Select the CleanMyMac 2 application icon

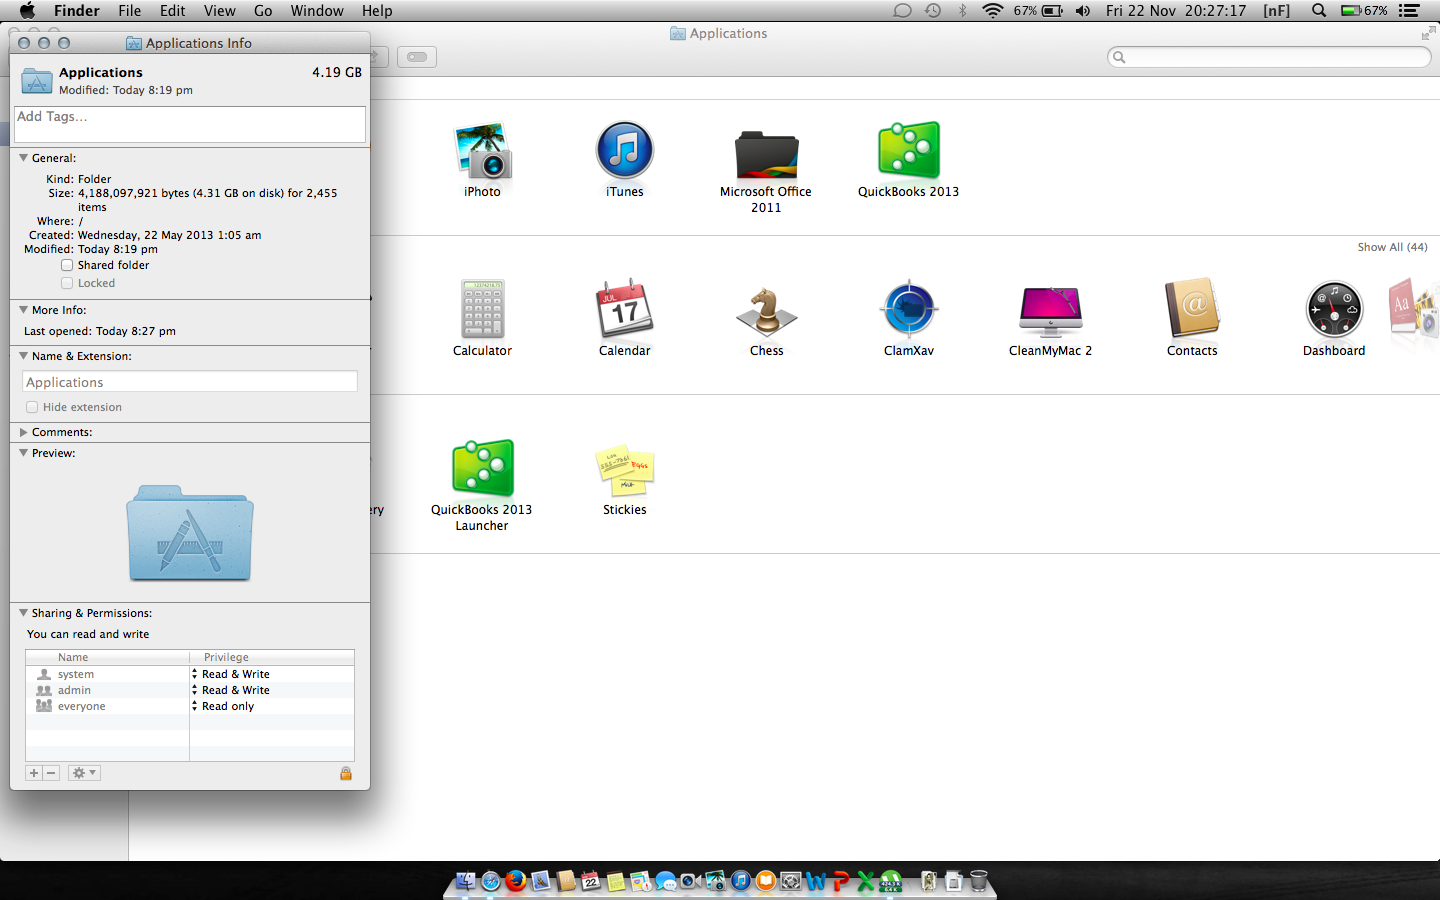coord(1050,311)
